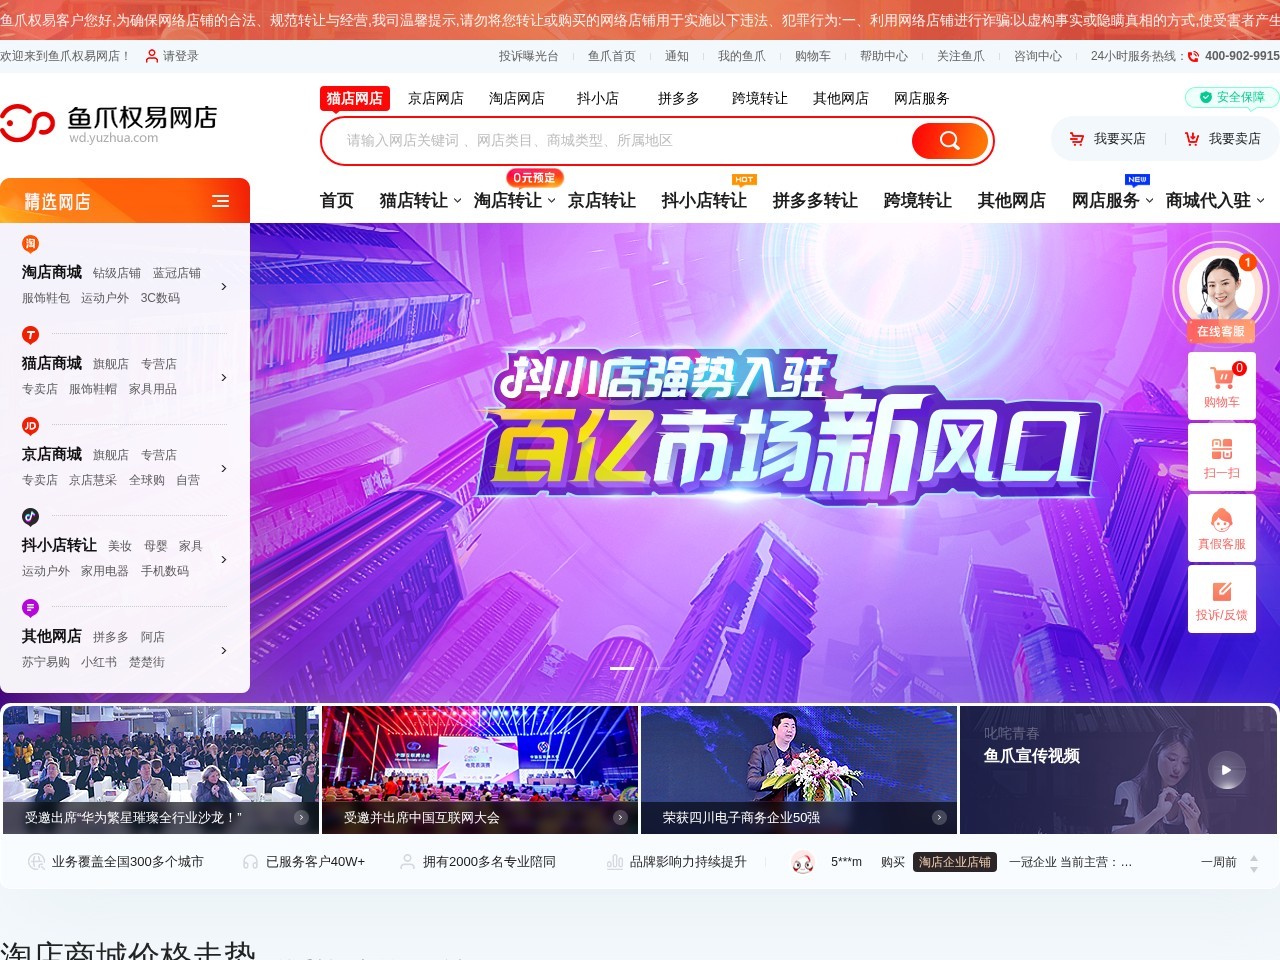This screenshot has width=1280, height=960.
Task: Expand the 其他网店 sidebar chevron
Action: point(224,651)
